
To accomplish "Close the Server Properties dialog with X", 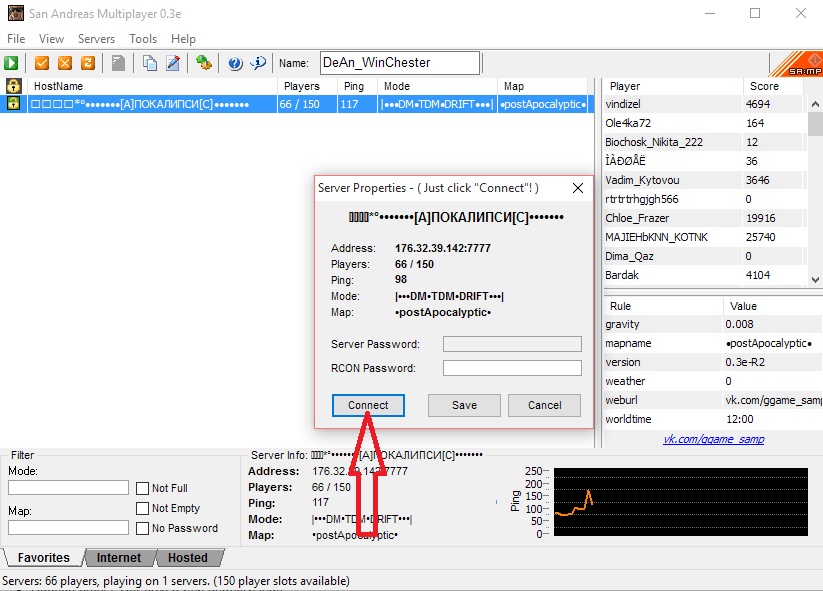I will [x=578, y=188].
